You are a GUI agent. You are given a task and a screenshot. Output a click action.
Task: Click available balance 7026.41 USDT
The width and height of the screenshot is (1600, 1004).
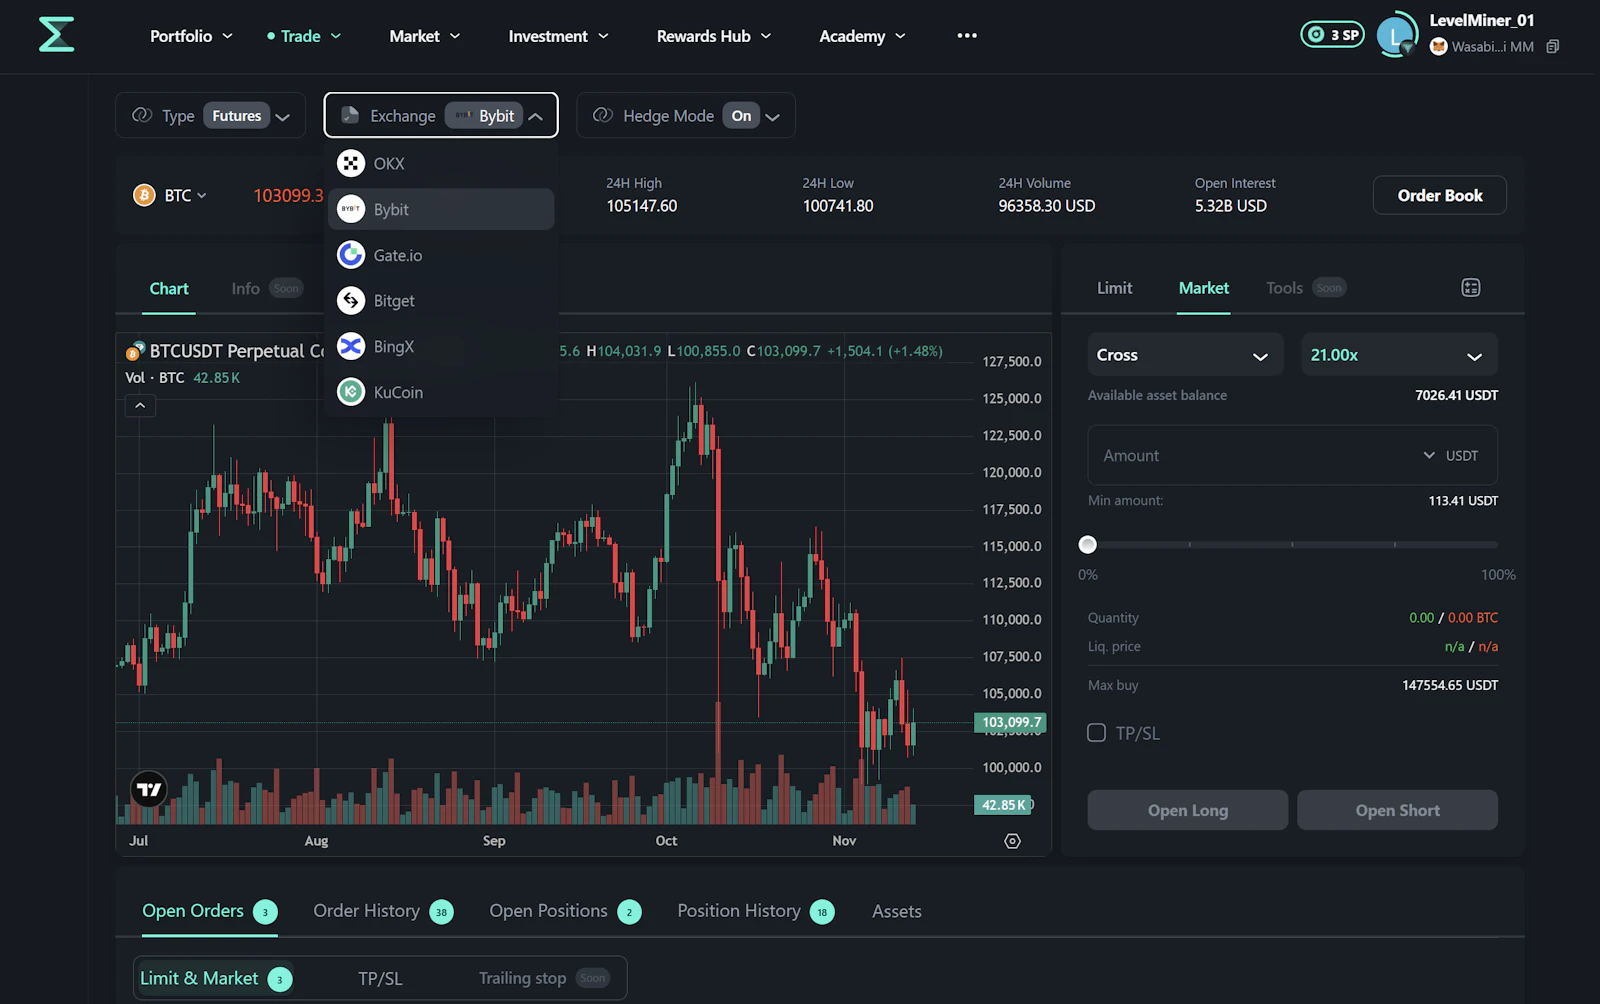[x=1456, y=395]
